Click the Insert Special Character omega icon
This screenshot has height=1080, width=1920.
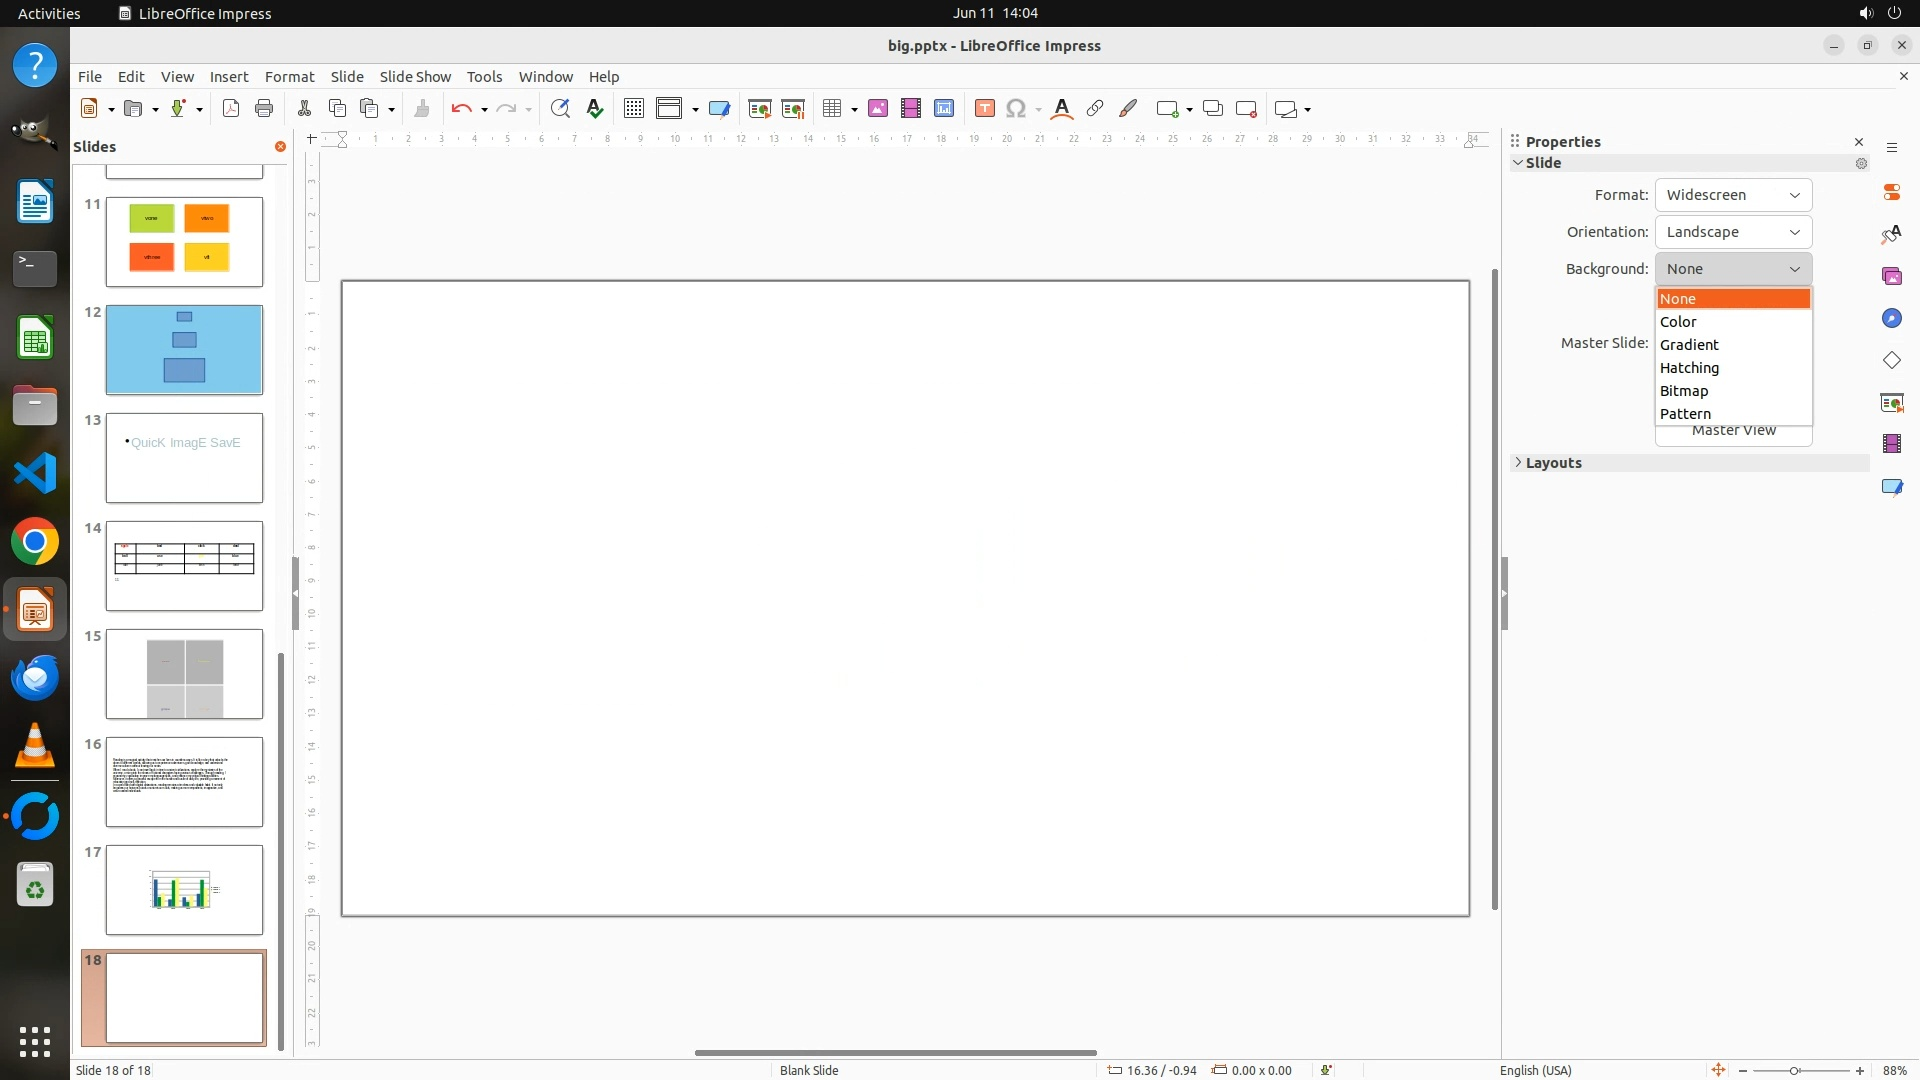[x=1016, y=109]
